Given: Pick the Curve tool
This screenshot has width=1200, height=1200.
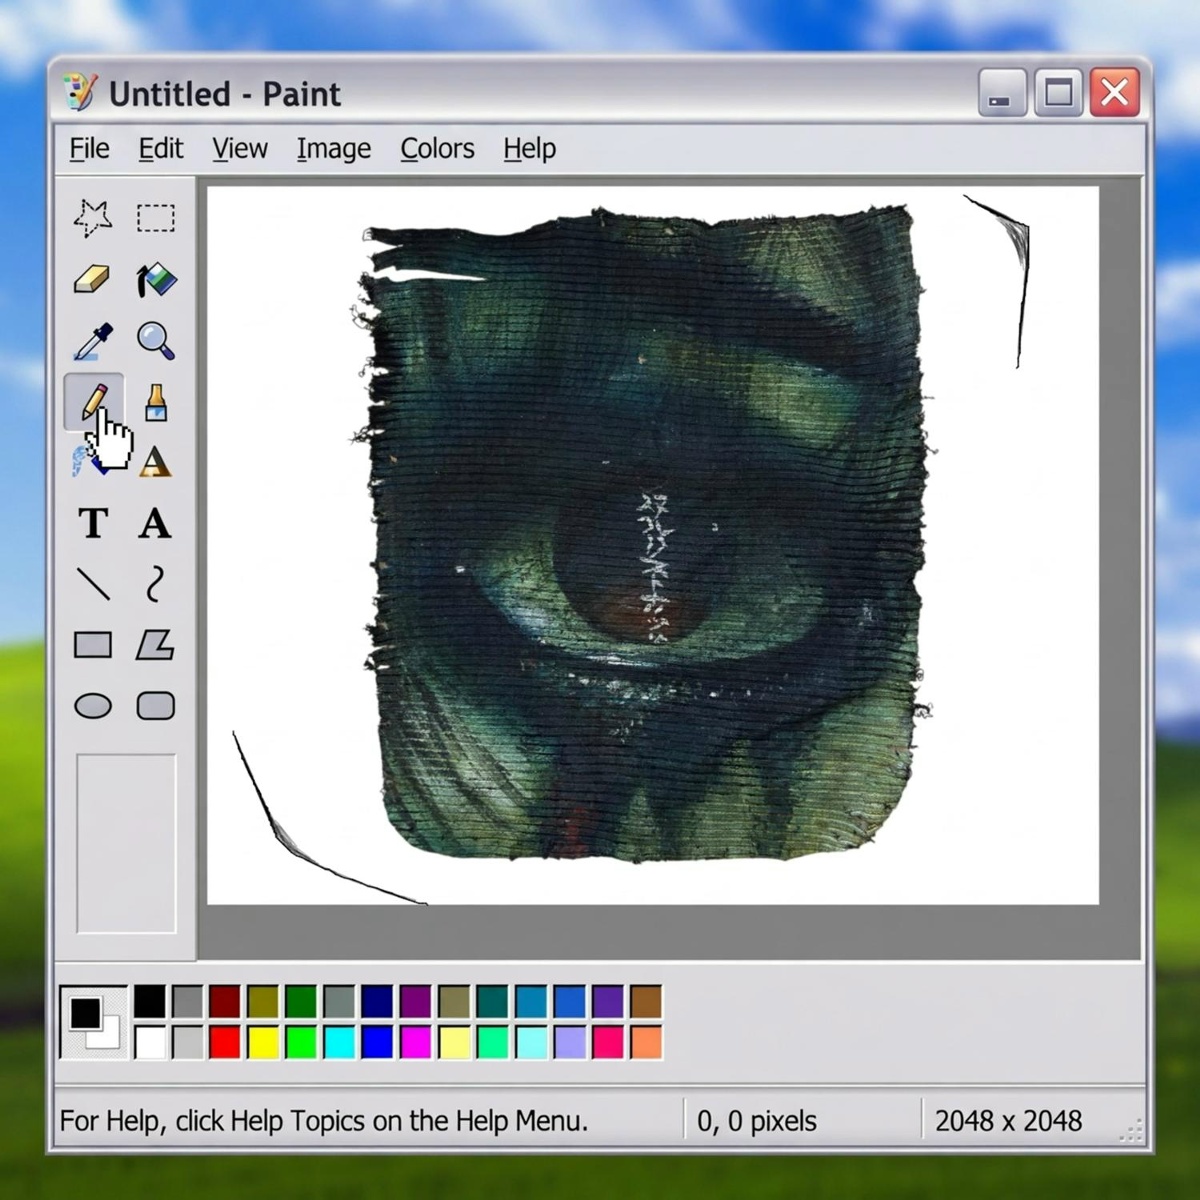Looking at the screenshot, I should coord(155,584).
